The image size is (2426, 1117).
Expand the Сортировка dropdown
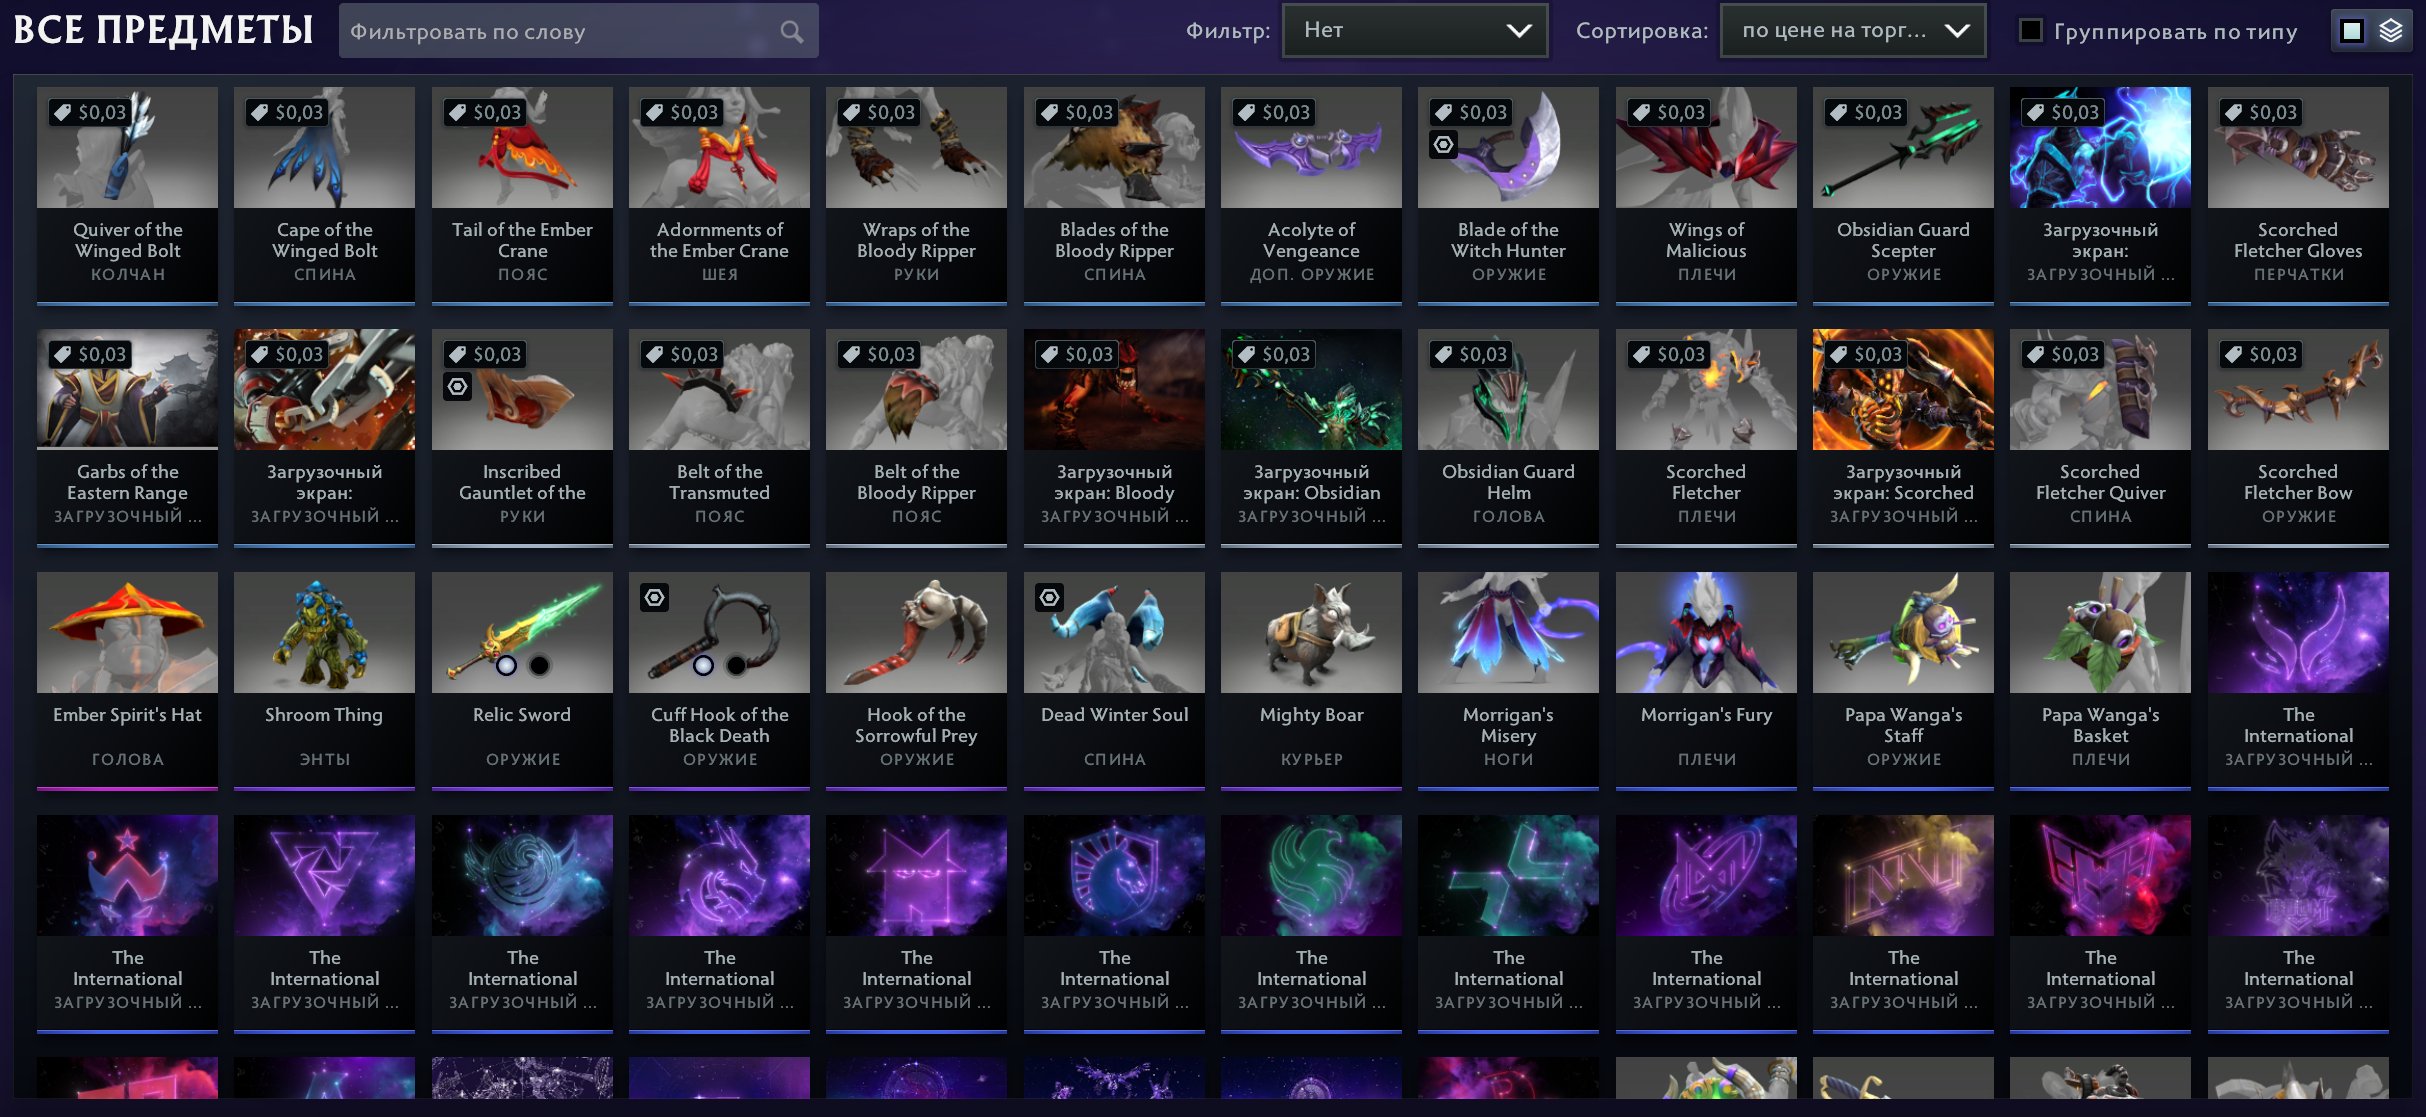pyautogui.click(x=1853, y=31)
